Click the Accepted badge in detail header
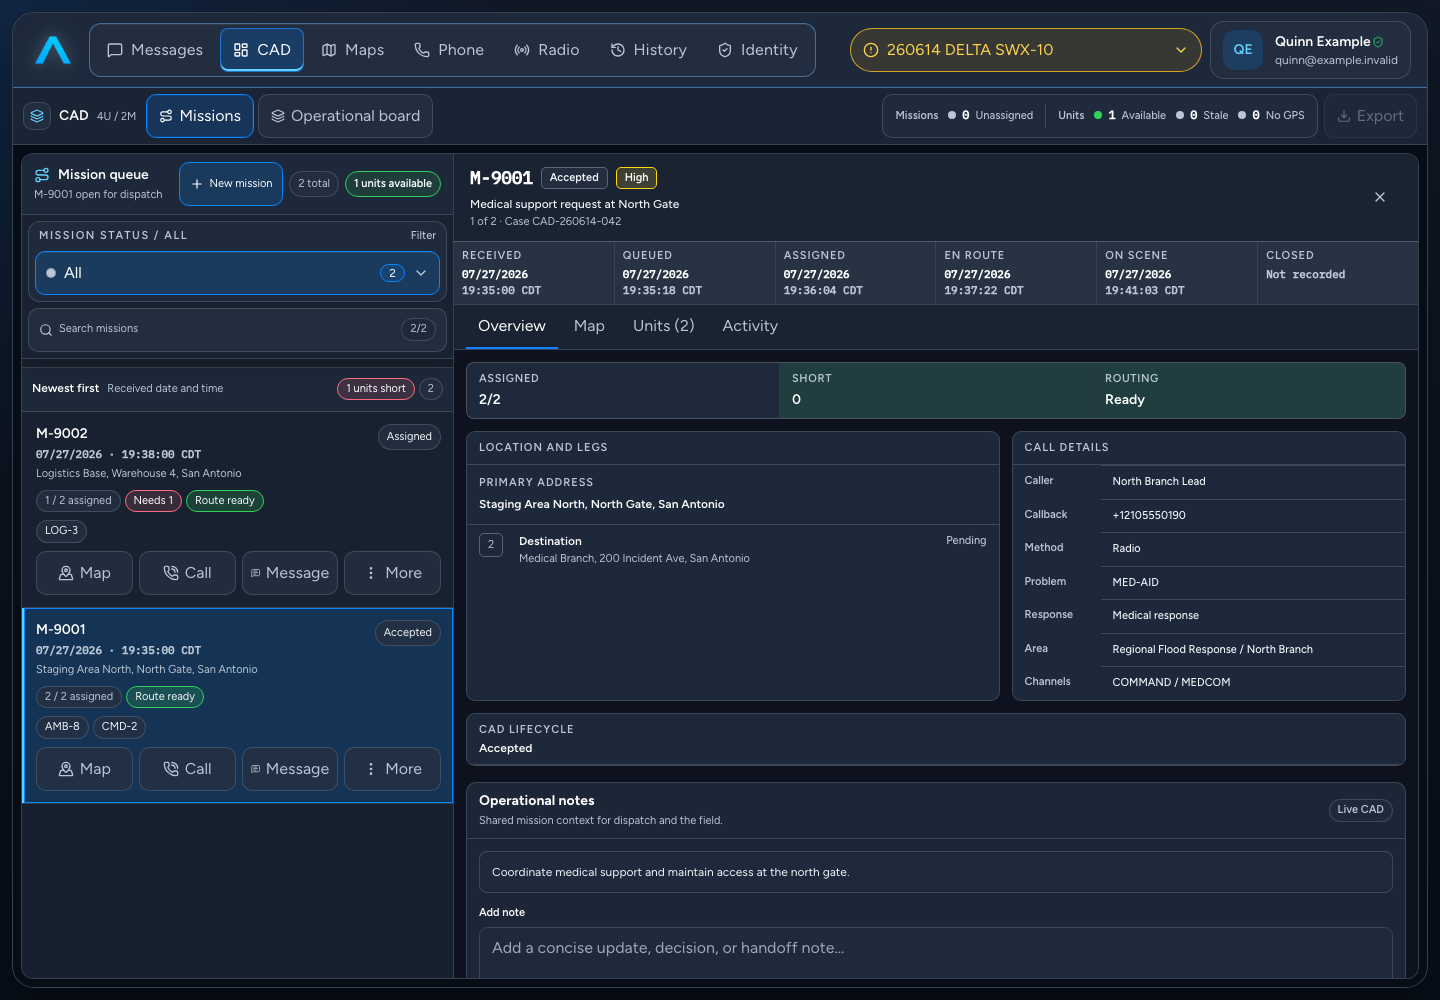 pos(574,178)
